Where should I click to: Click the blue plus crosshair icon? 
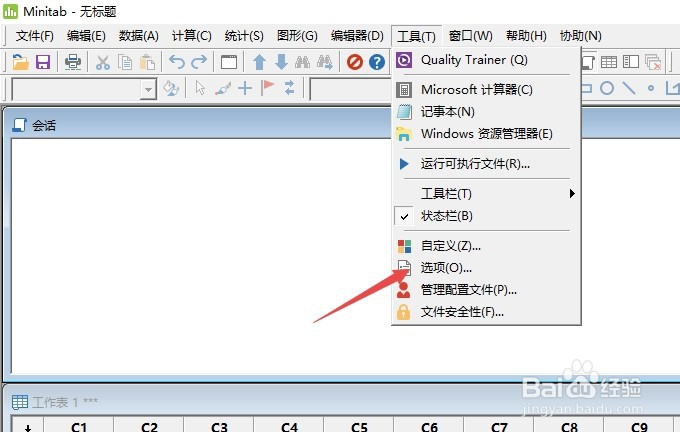click(245, 88)
